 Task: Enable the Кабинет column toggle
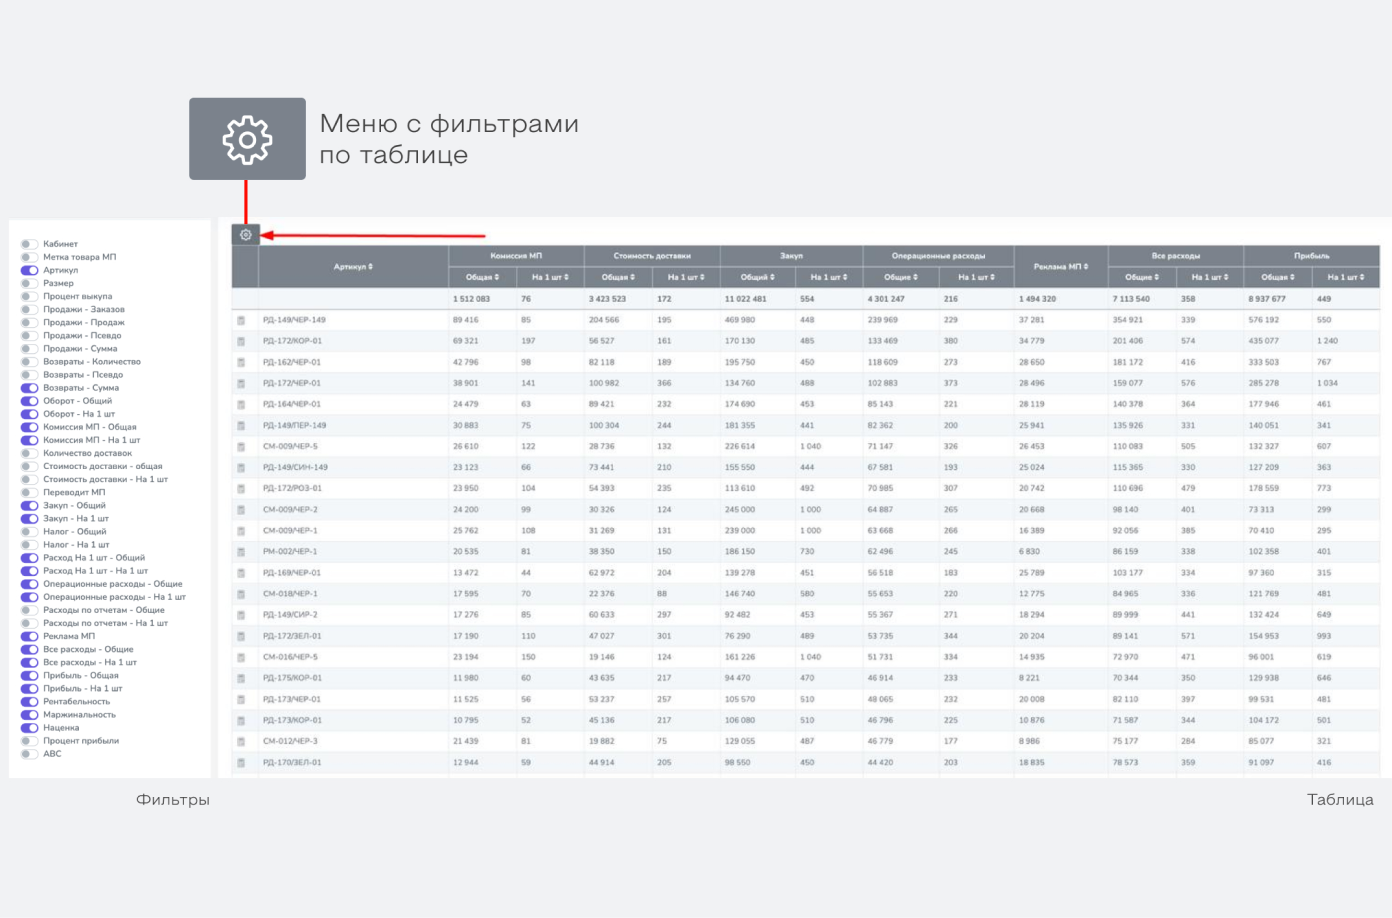29,244
